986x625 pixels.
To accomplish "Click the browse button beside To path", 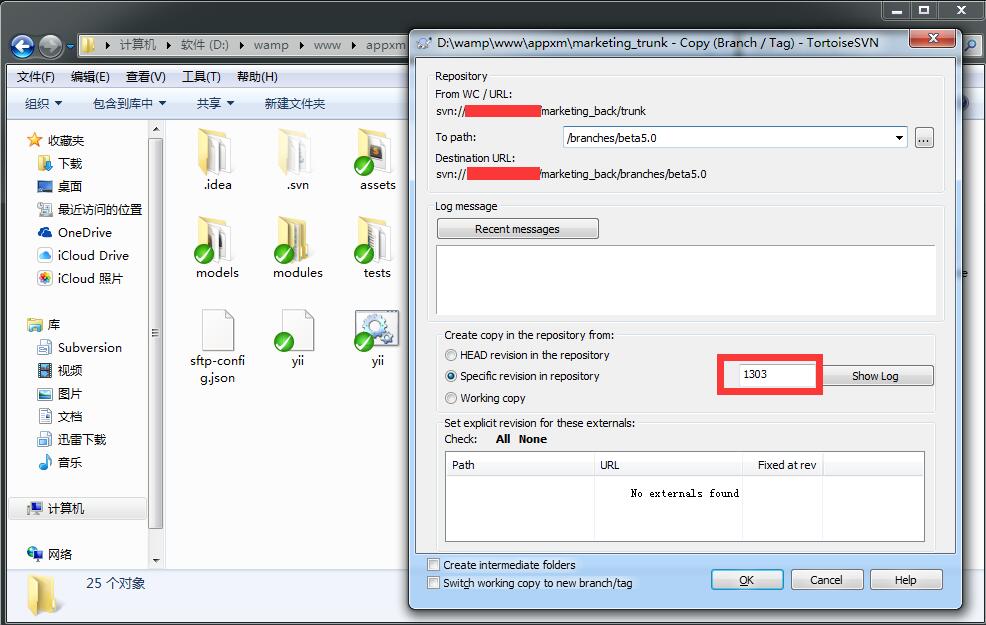I will [924, 138].
